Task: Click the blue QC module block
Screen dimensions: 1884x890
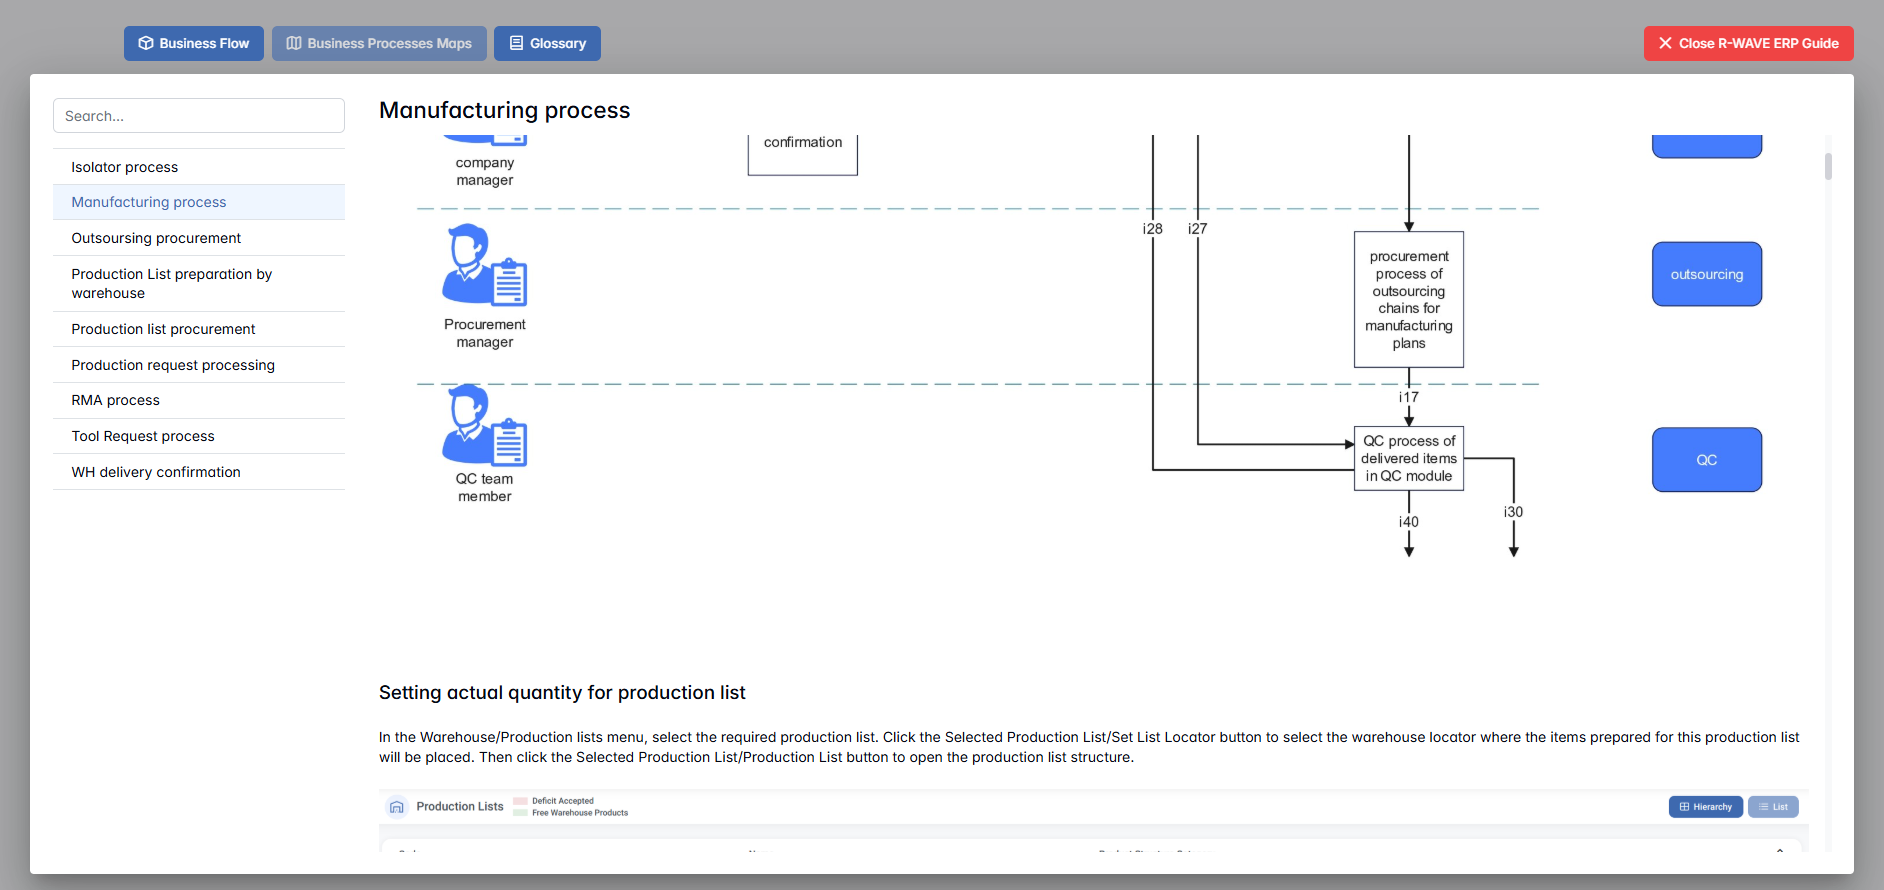Action: (x=1706, y=460)
